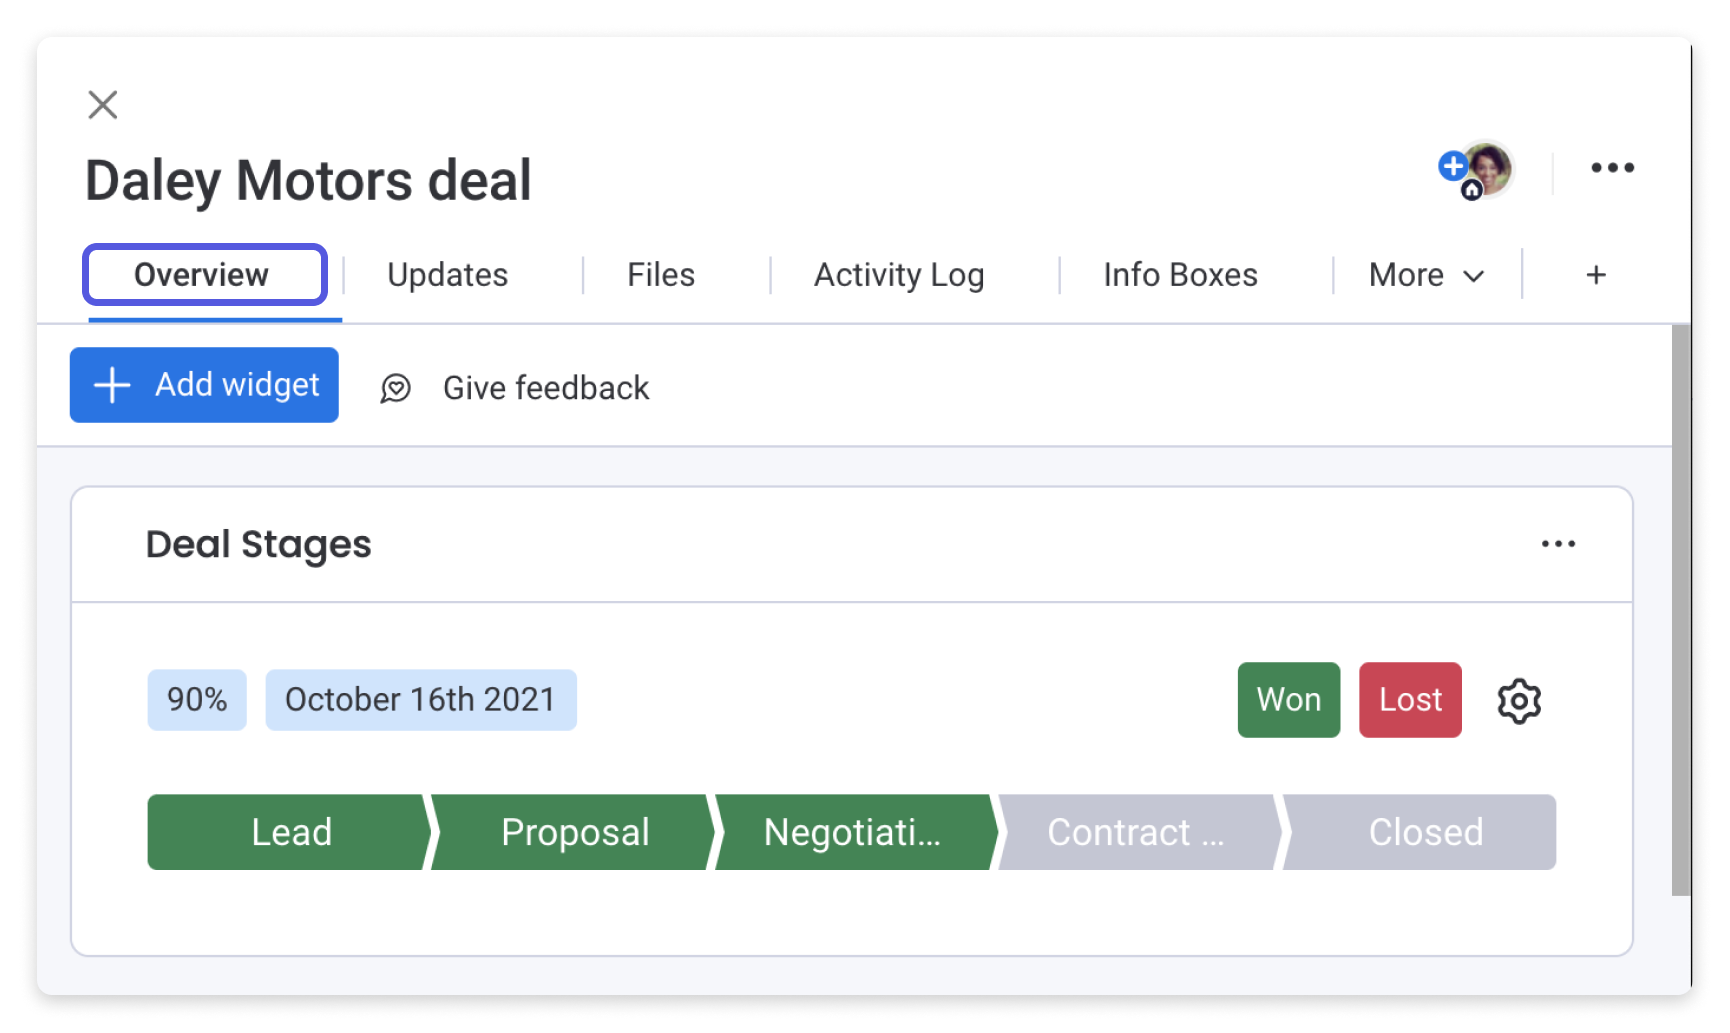Select the Overview tab
Image resolution: width=1730 pixels, height=1033 pixels.
point(205,274)
